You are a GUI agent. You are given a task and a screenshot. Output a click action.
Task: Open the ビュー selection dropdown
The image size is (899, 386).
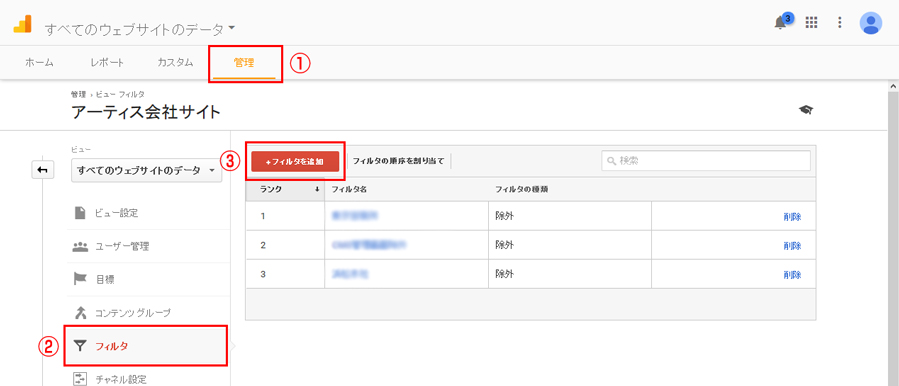click(146, 170)
